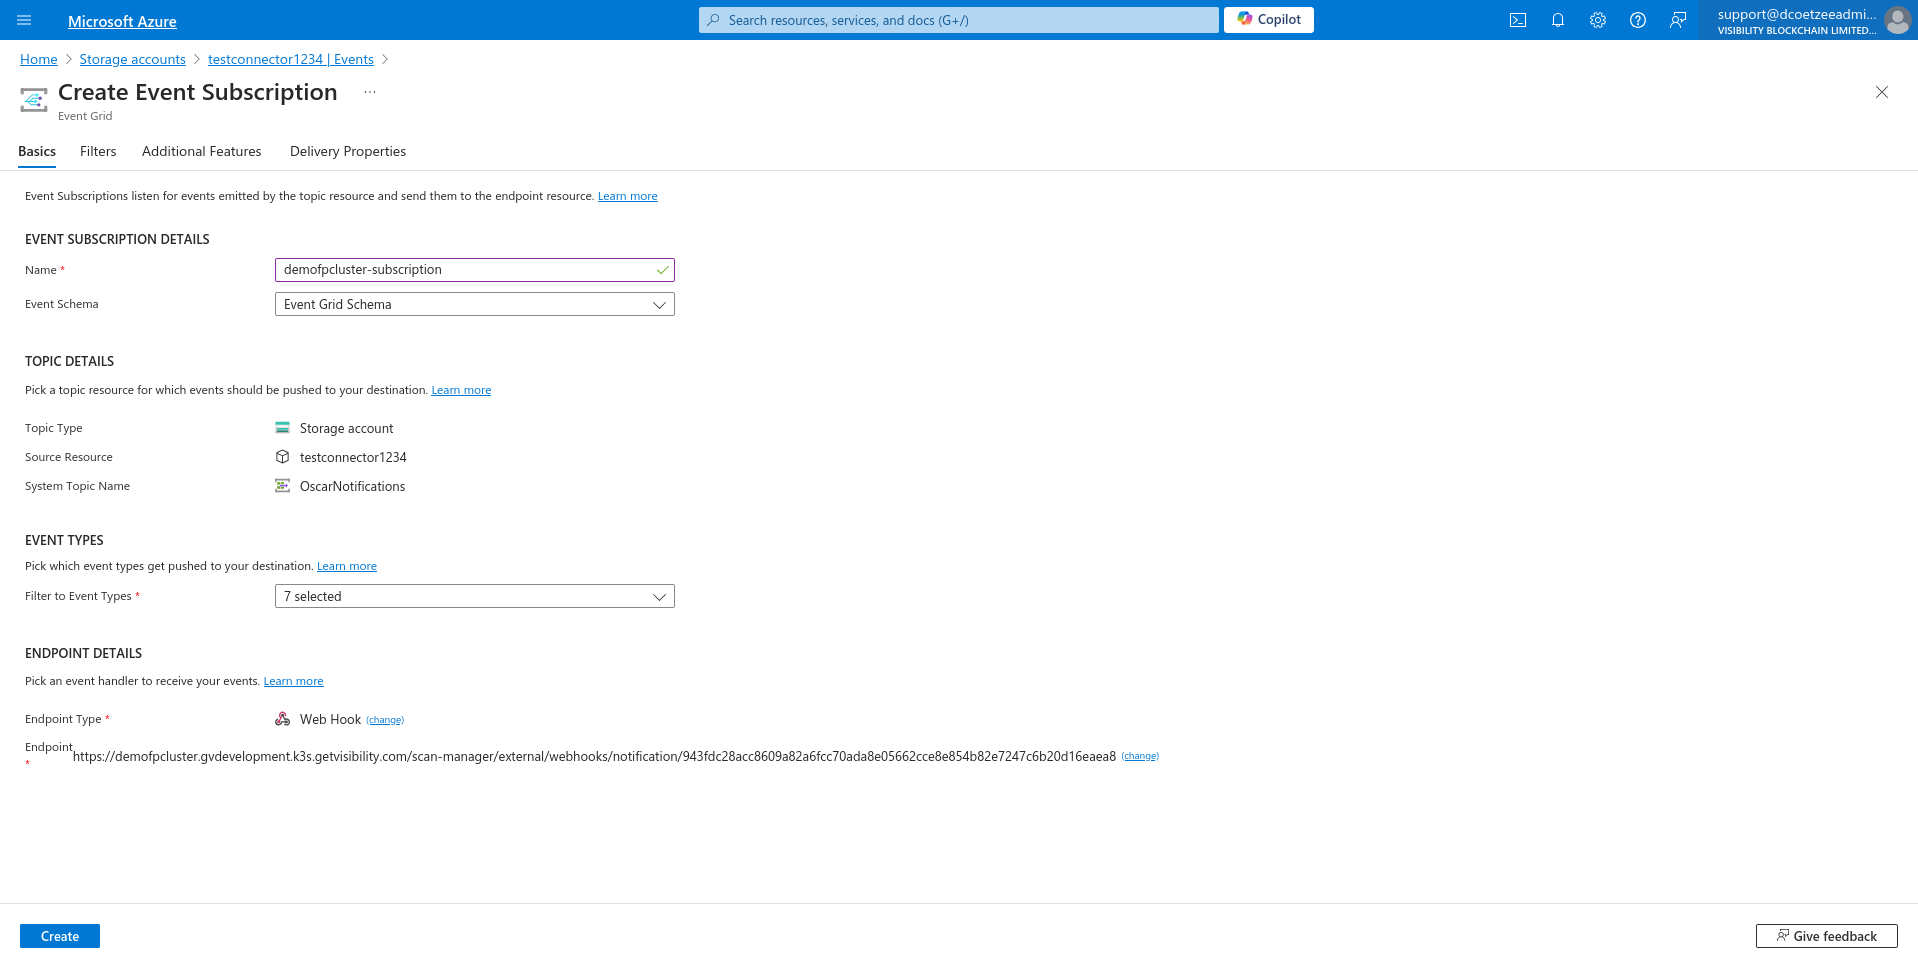The width and height of the screenshot is (1918, 968).
Task: Click into the subscription Name field
Action: [465, 270]
